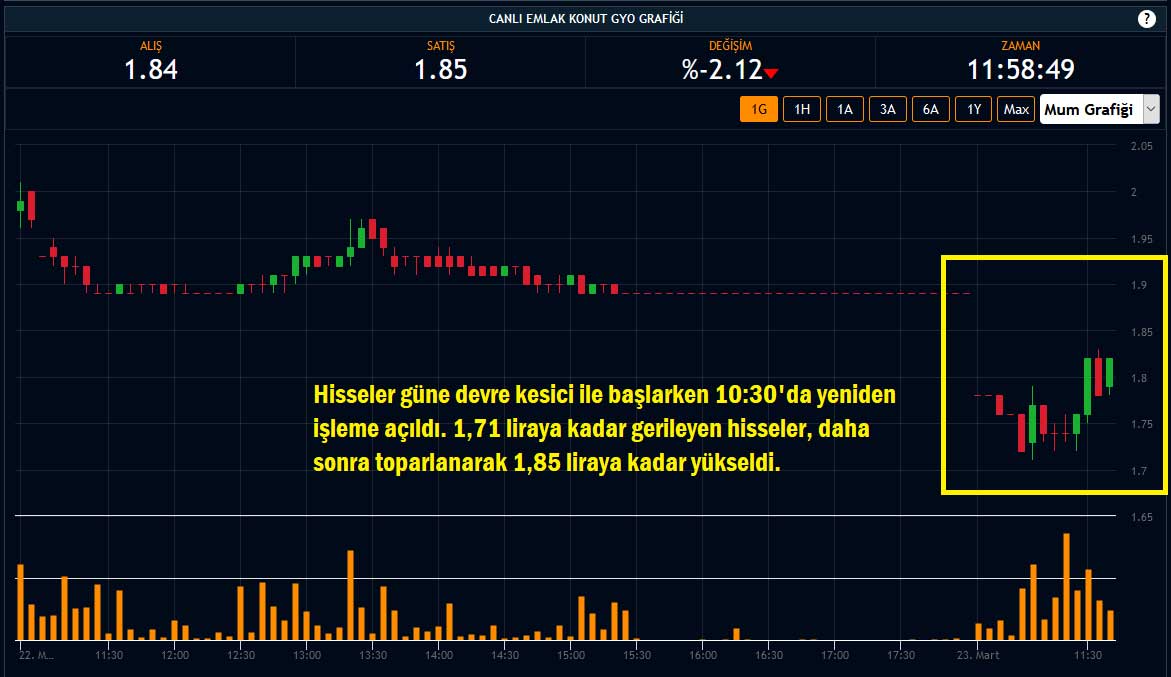Viewport: 1171px width, 677px height.
Task: Click the DEĞİŞİM column label
Action: point(730,46)
